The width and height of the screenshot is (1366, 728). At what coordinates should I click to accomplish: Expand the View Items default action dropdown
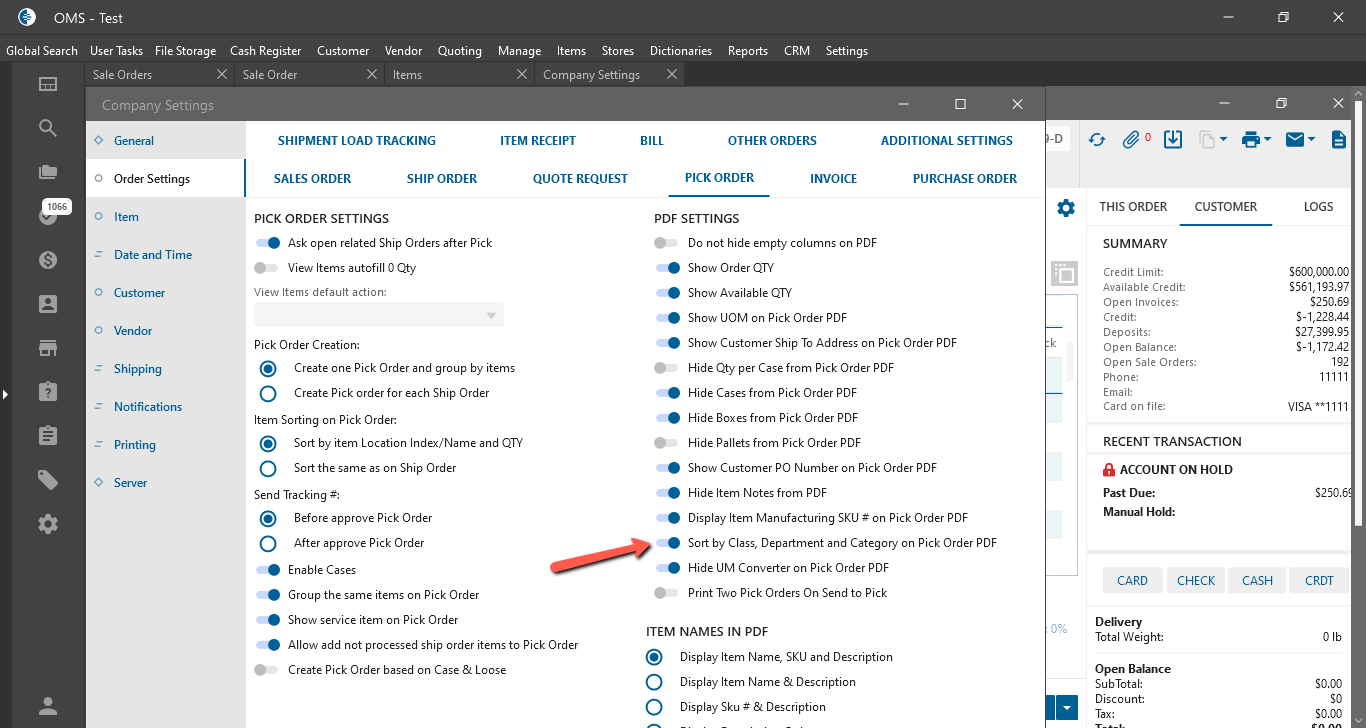click(x=490, y=316)
